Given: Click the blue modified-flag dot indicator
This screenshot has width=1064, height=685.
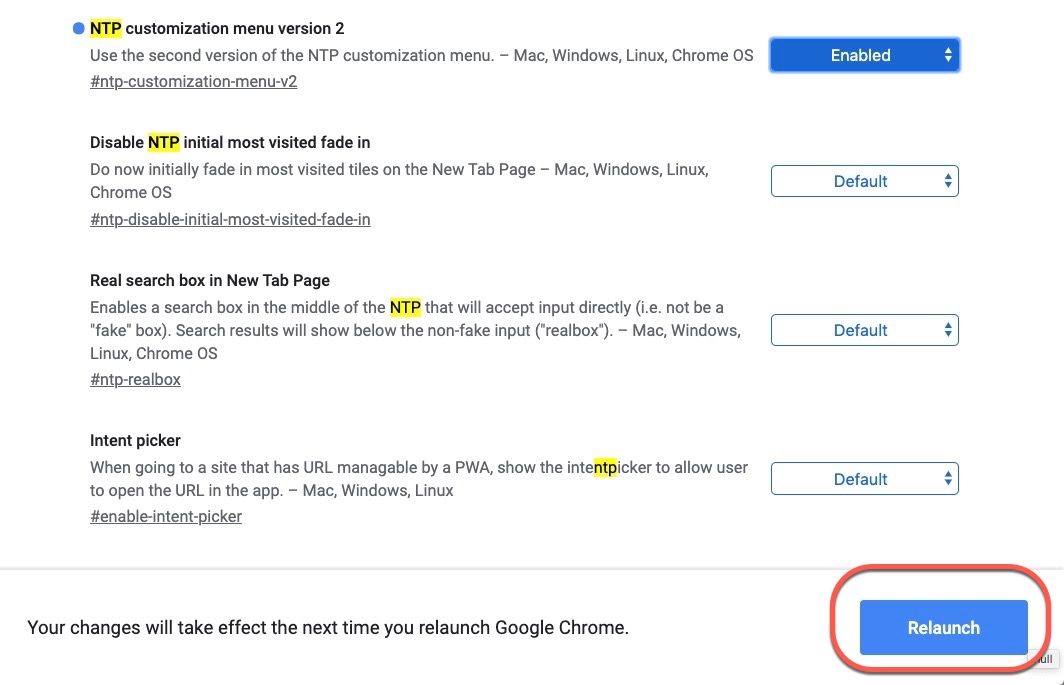Looking at the screenshot, I should coord(79,29).
